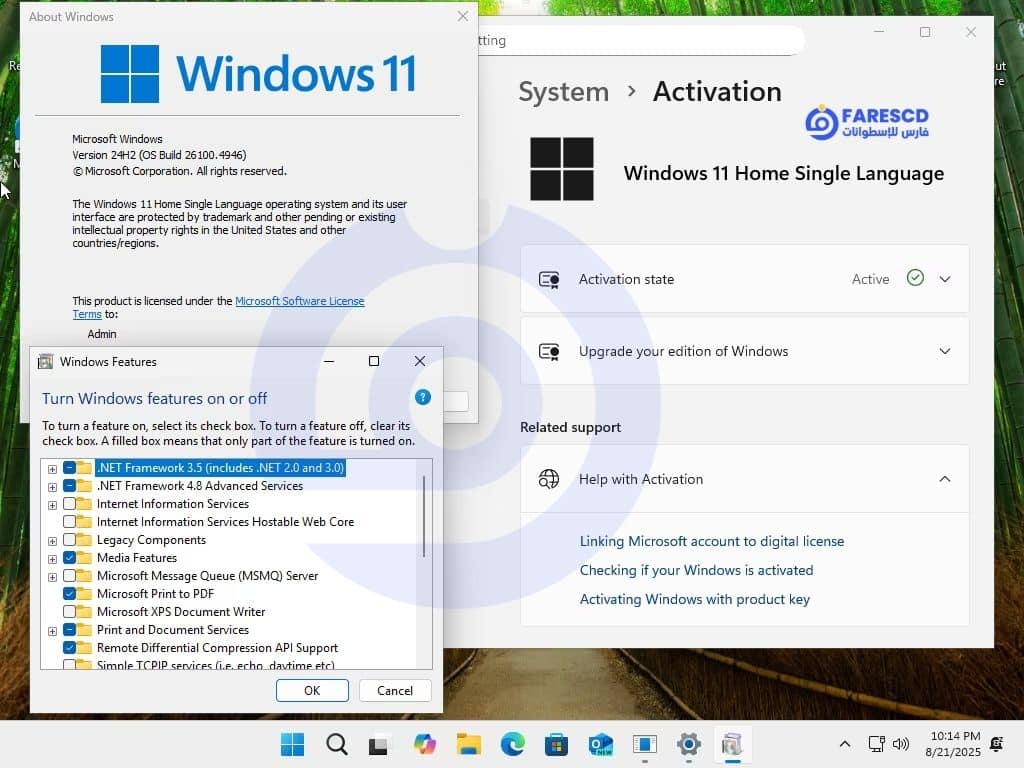Switch to Settings gear on taskbar
This screenshot has width=1024, height=768.
(x=688, y=744)
